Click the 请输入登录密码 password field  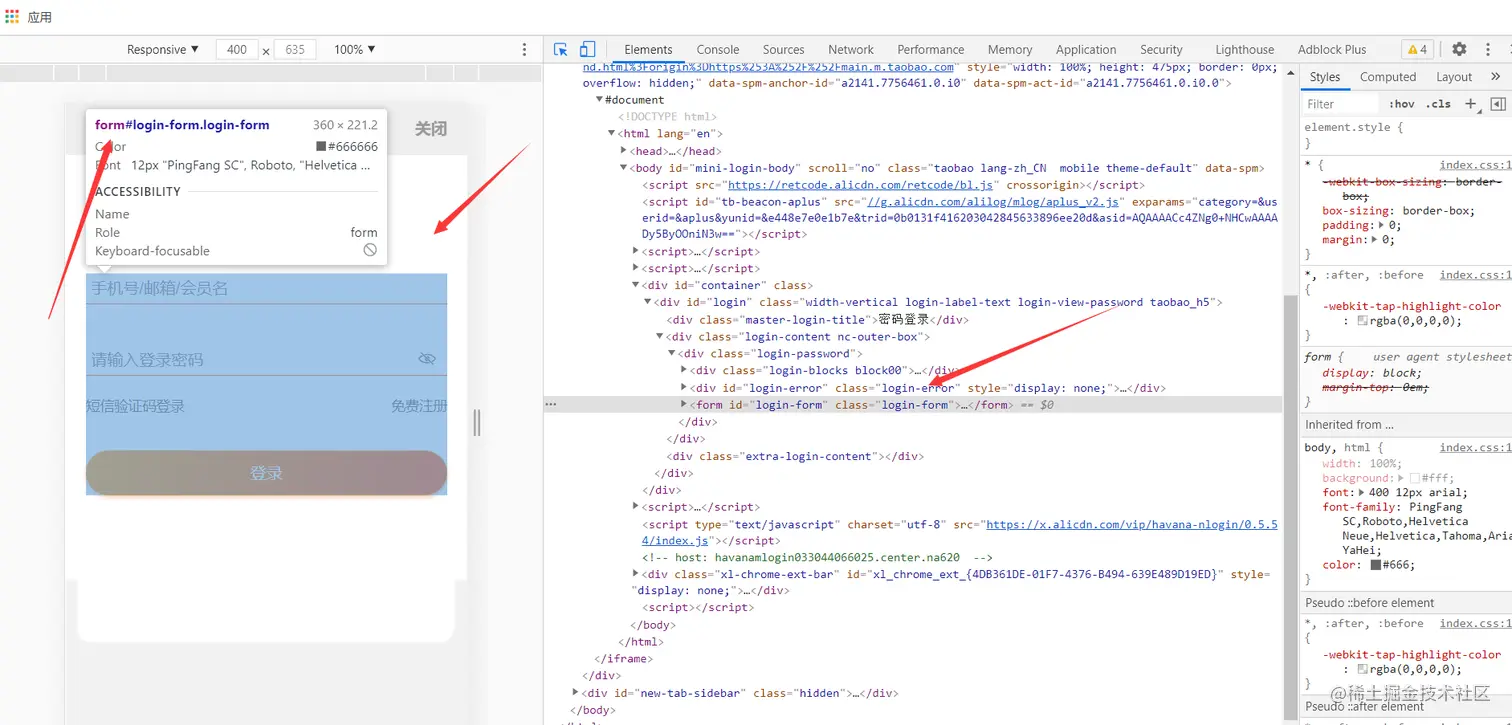point(250,359)
